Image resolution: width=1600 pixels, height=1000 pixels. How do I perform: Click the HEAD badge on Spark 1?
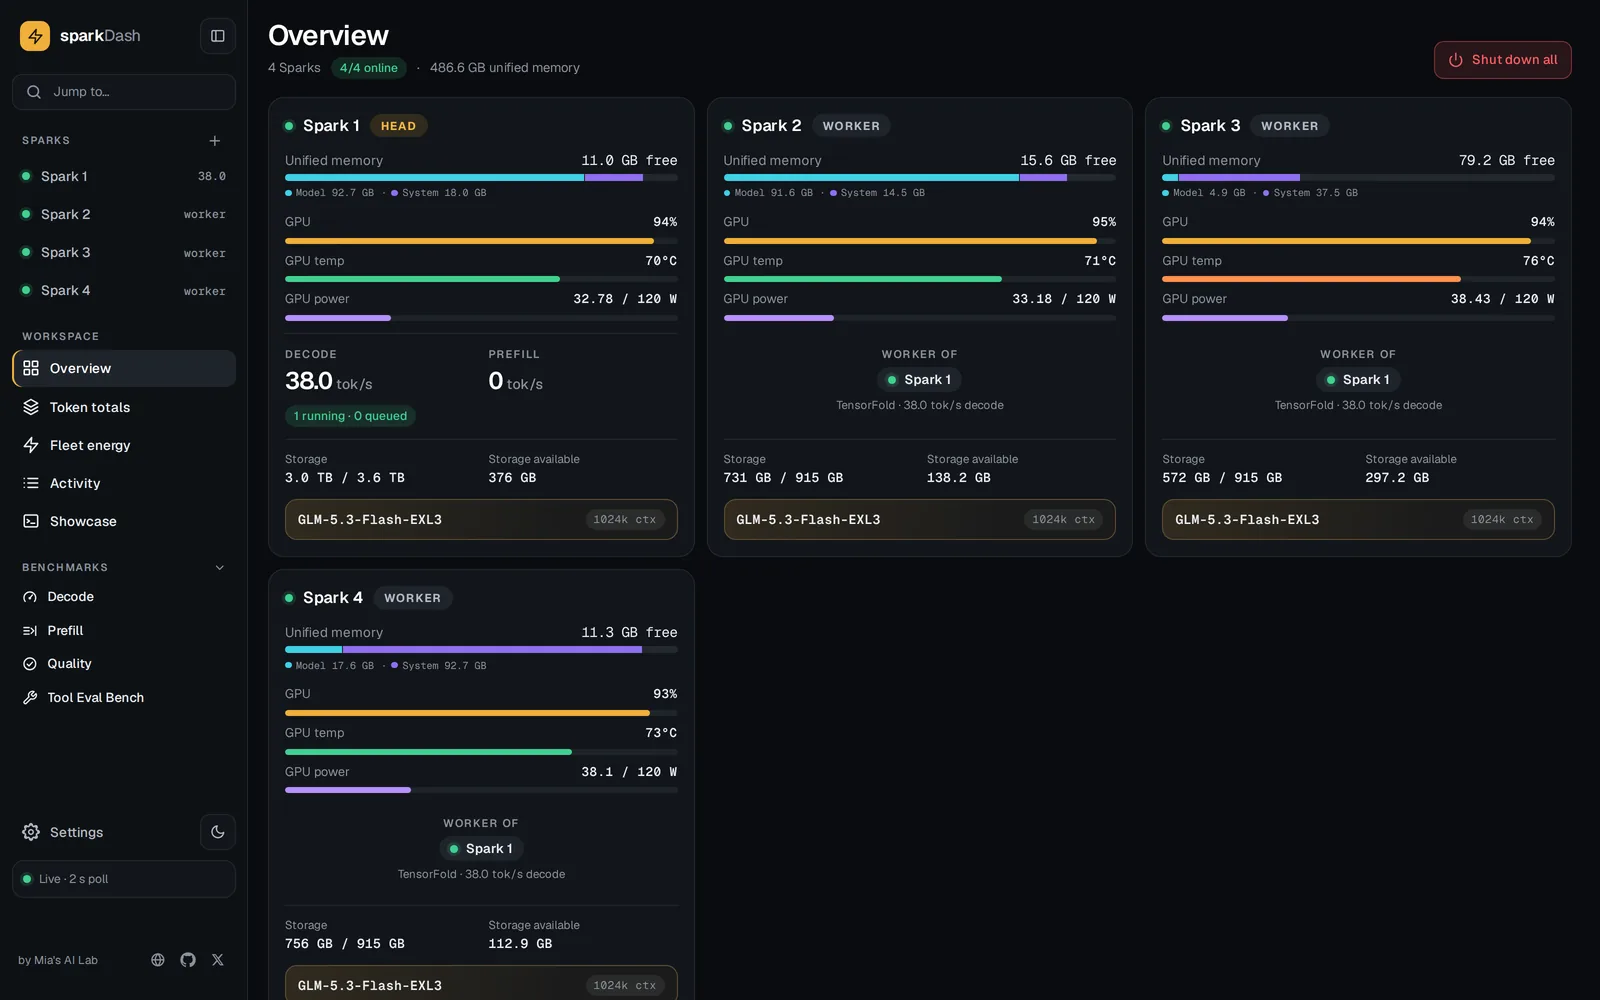[x=398, y=126]
